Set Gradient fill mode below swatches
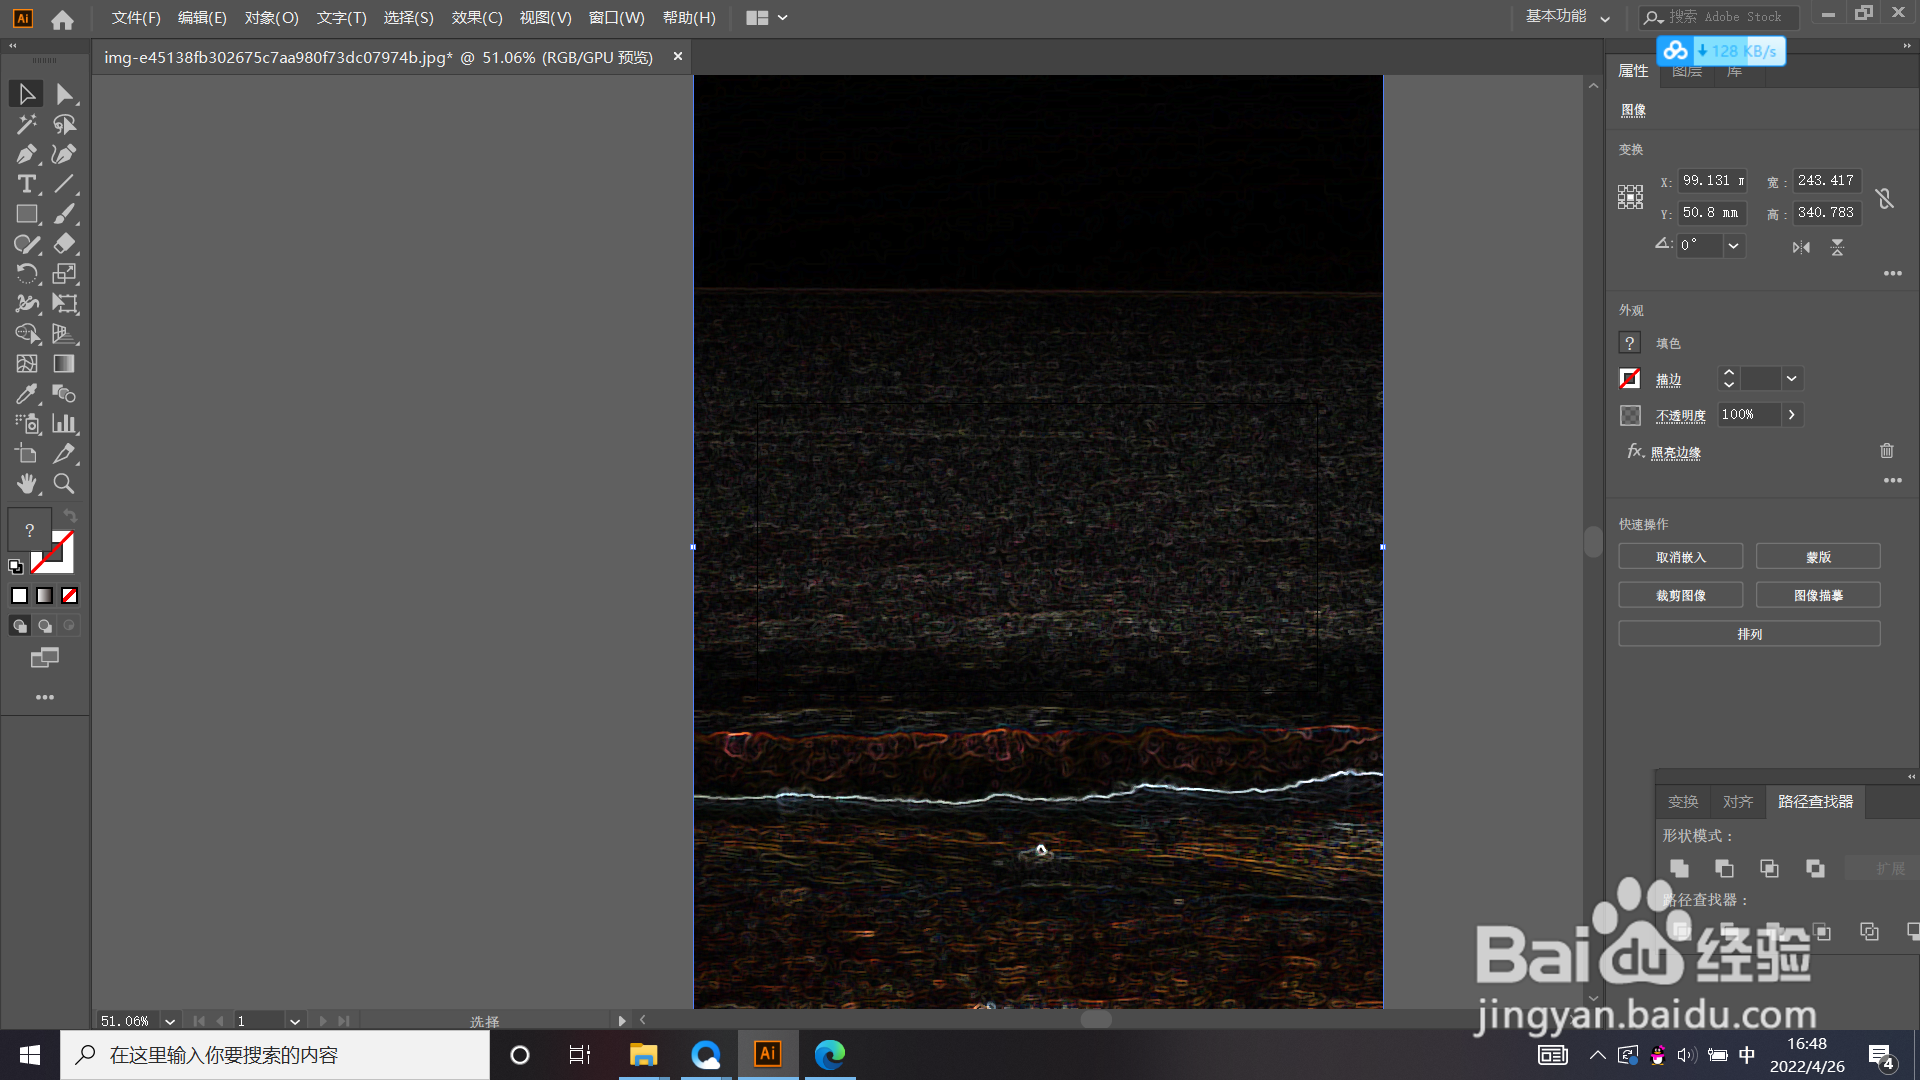This screenshot has width=1920, height=1080. pyautogui.click(x=45, y=596)
